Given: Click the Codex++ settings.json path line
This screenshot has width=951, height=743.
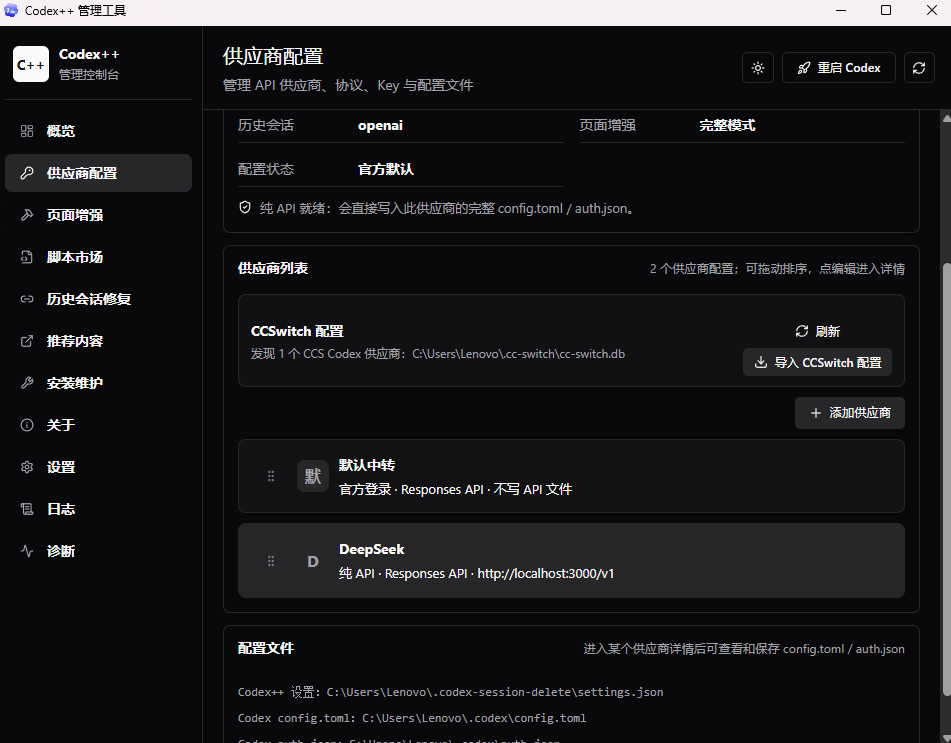Looking at the screenshot, I should coord(451,692).
